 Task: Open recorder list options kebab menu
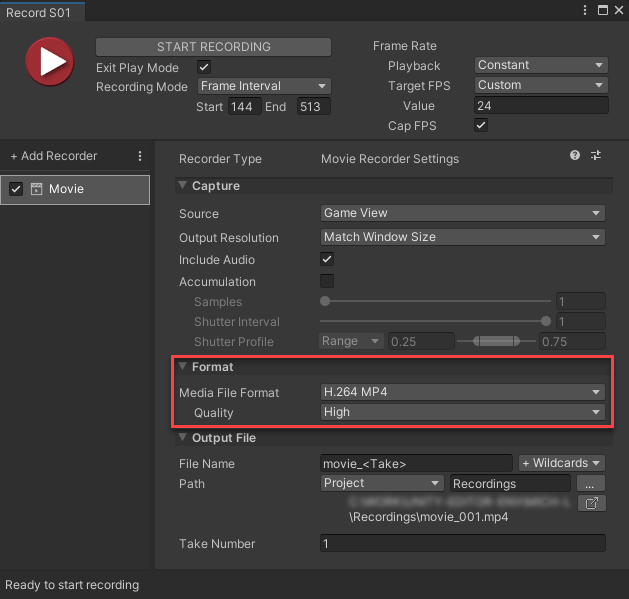click(140, 157)
